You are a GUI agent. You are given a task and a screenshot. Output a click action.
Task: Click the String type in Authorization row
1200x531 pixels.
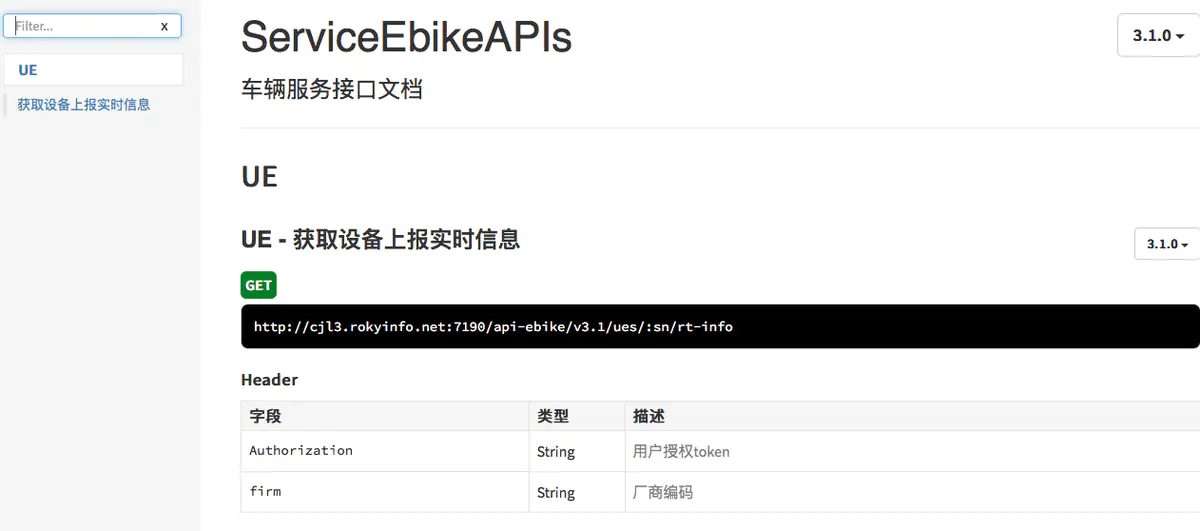click(x=556, y=452)
